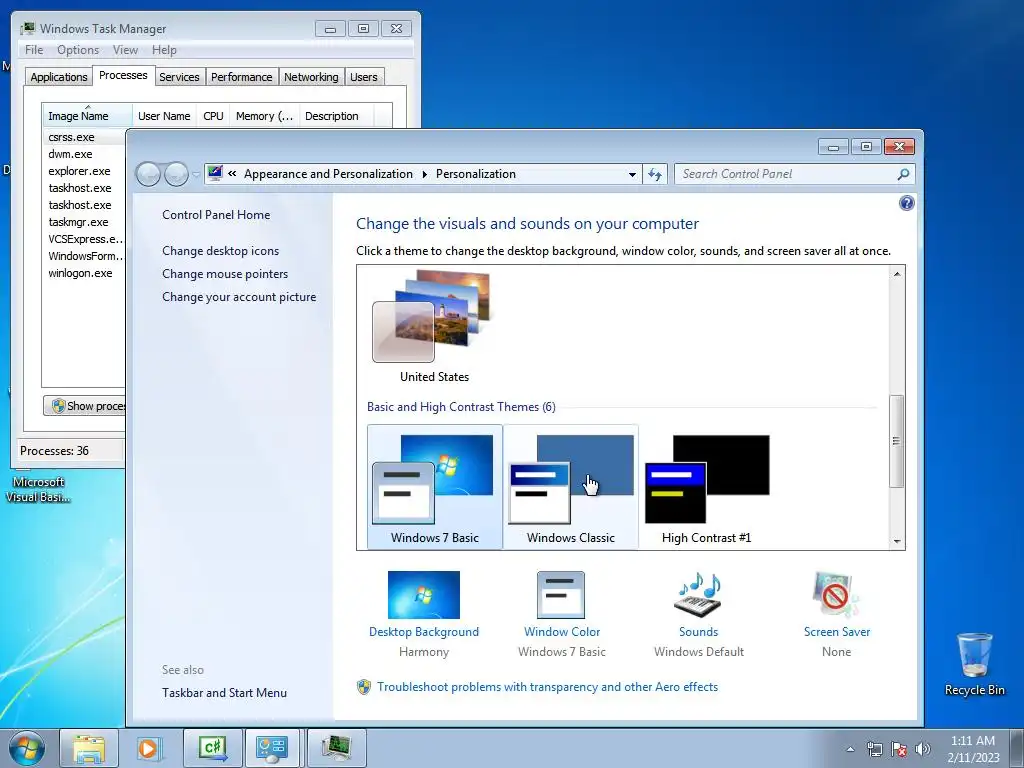Expand the arrow after Appearance and Personalization
1024x768 pixels.
[x=424, y=174]
